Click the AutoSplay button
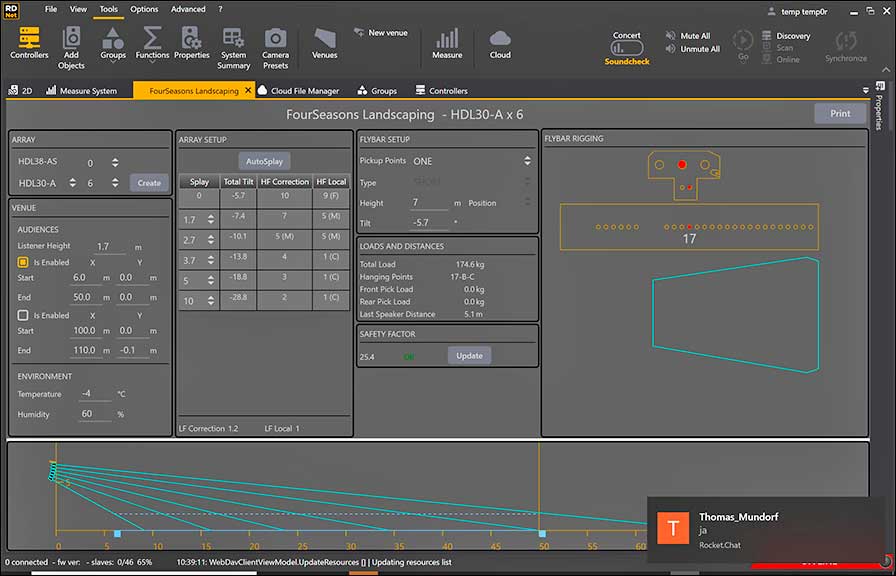The height and width of the screenshot is (576, 896). [x=265, y=161]
